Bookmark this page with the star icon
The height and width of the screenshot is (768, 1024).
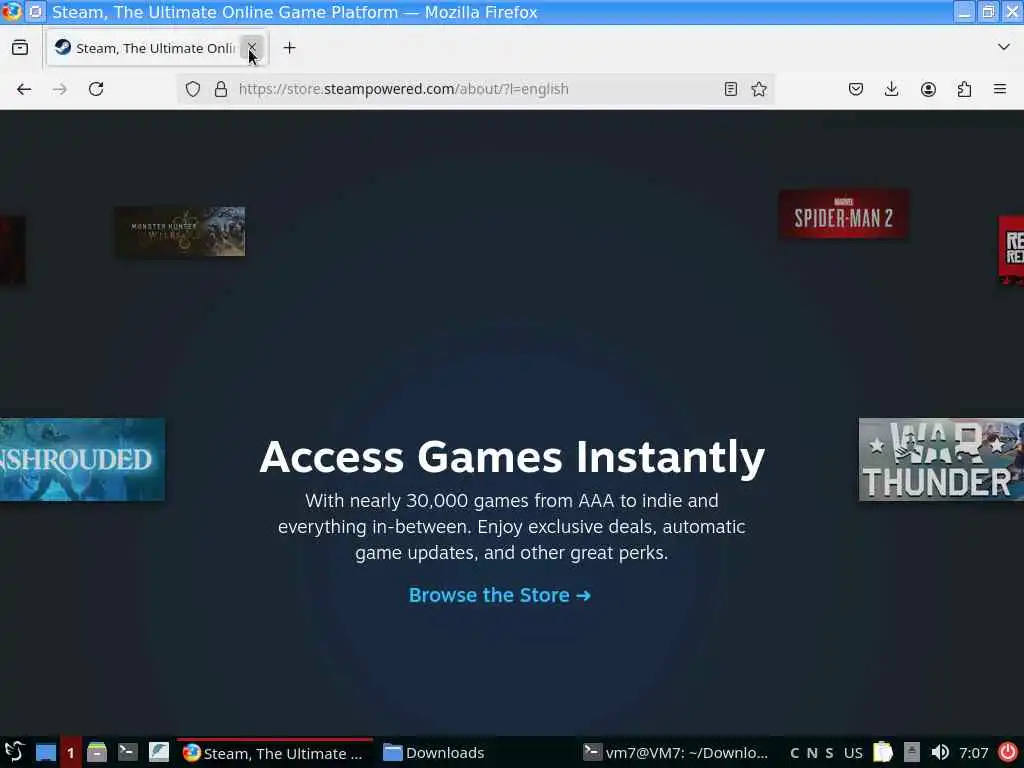[759, 89]
